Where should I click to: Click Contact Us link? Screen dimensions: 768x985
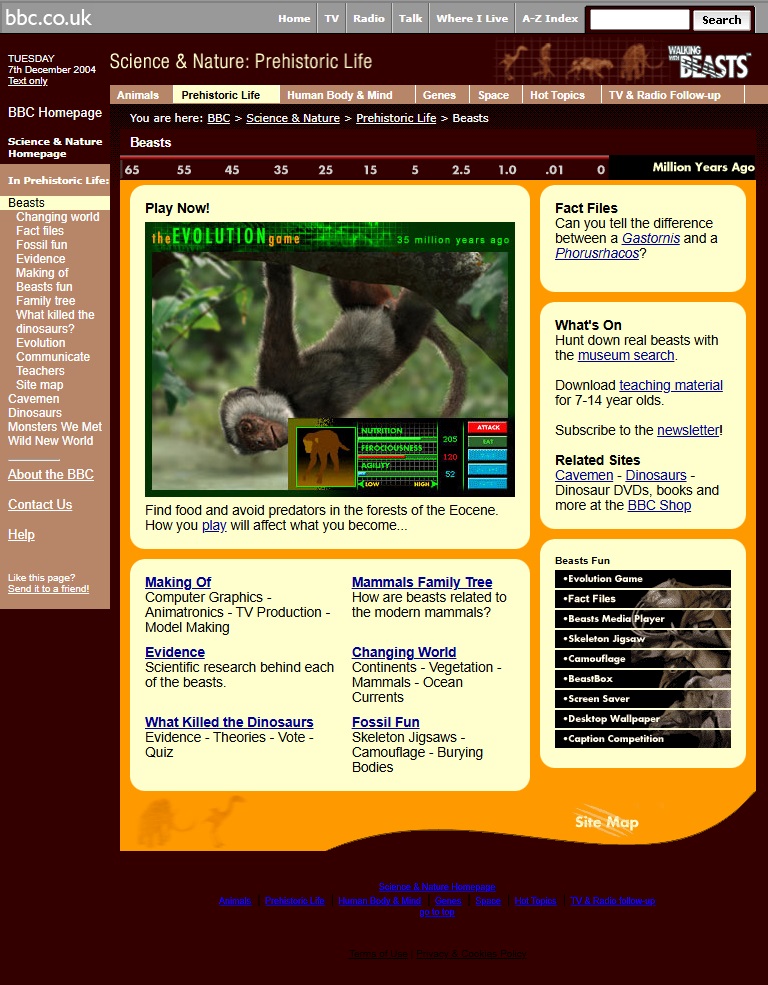(x=40, y=505)
